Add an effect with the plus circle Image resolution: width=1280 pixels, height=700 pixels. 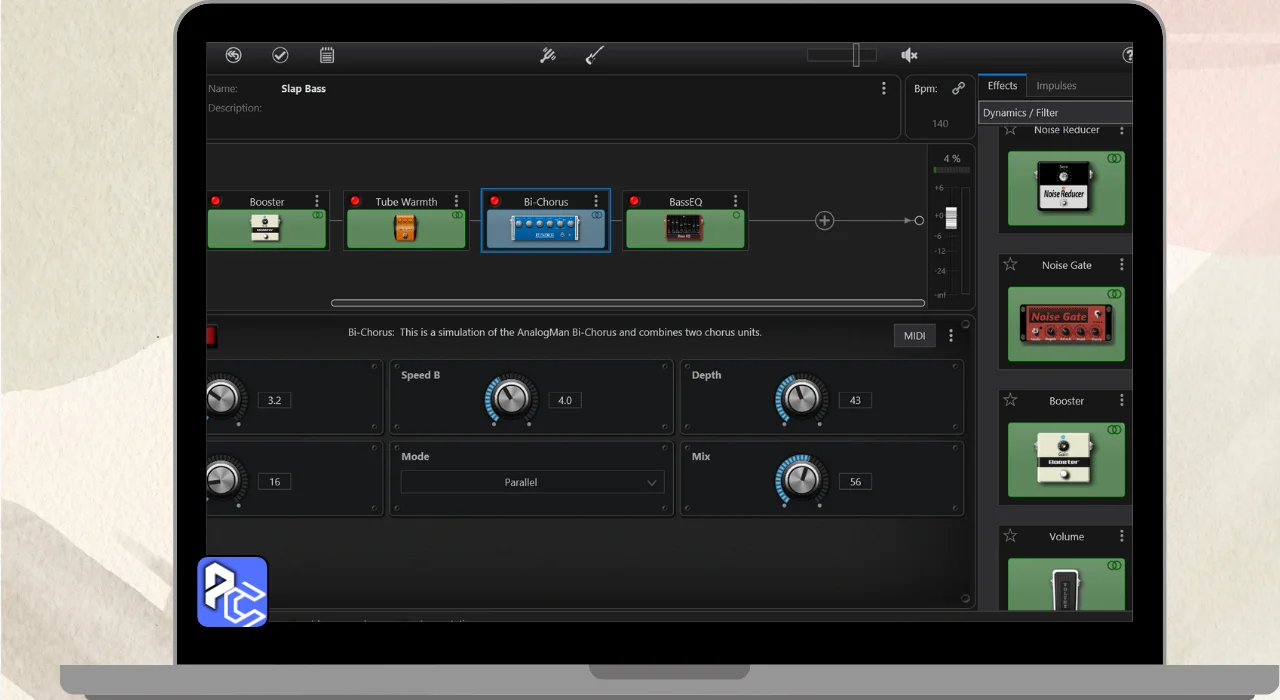[x=824, y=221]
